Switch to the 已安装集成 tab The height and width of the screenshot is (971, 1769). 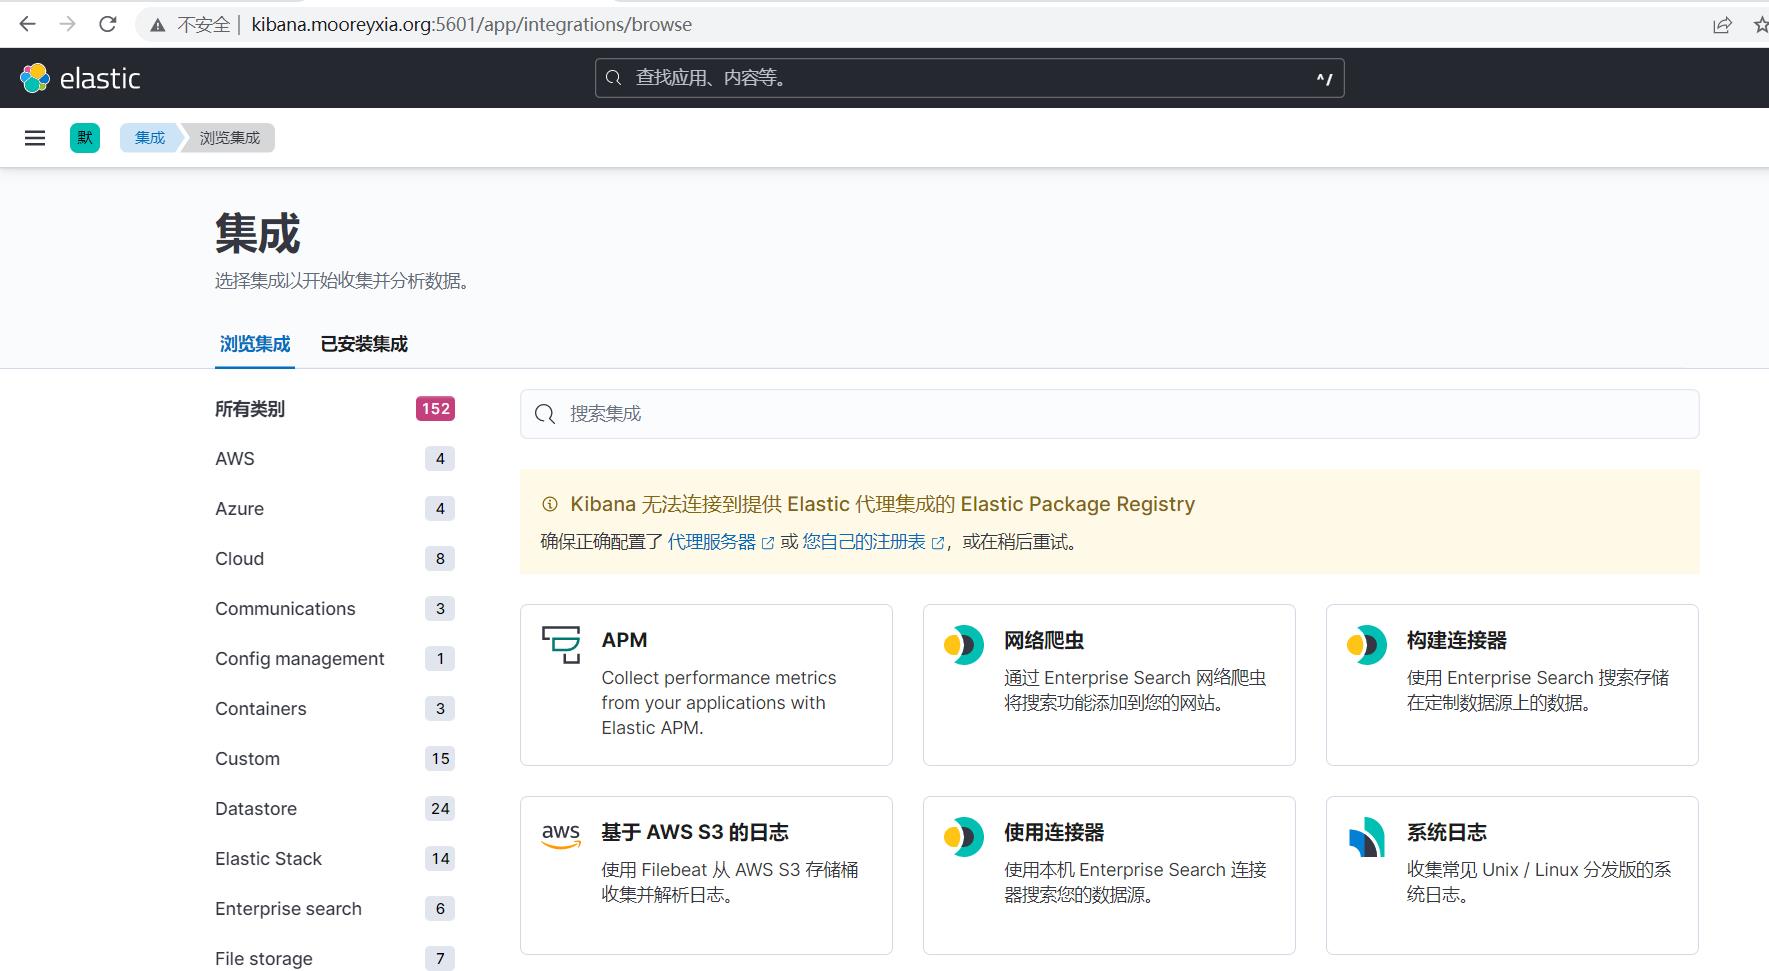(x=364, y=344)
